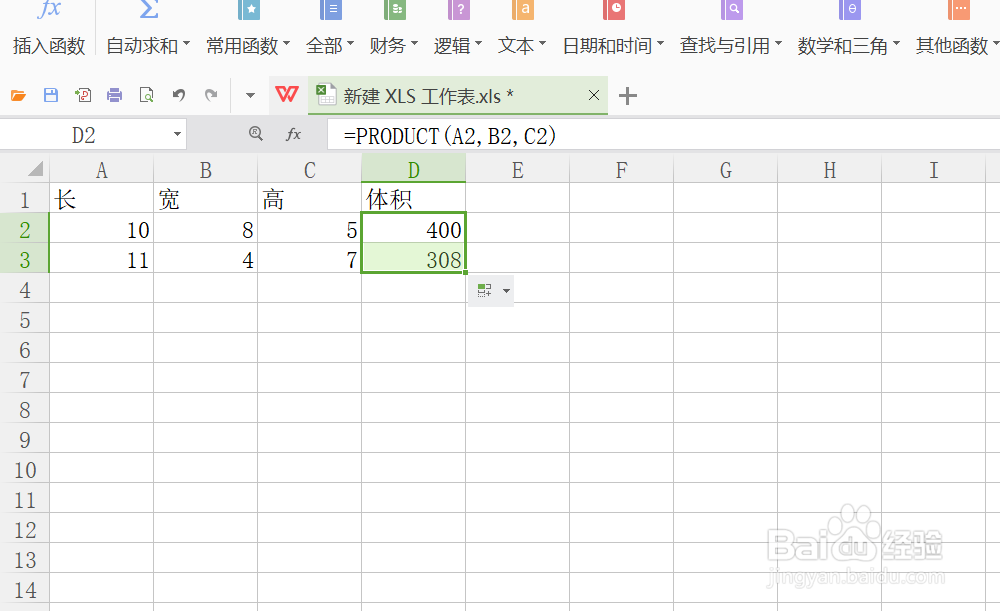The image size is (1000, 611).
Task: Redo the last undone action
Action: pyautogui.click(x=210, y=96)
